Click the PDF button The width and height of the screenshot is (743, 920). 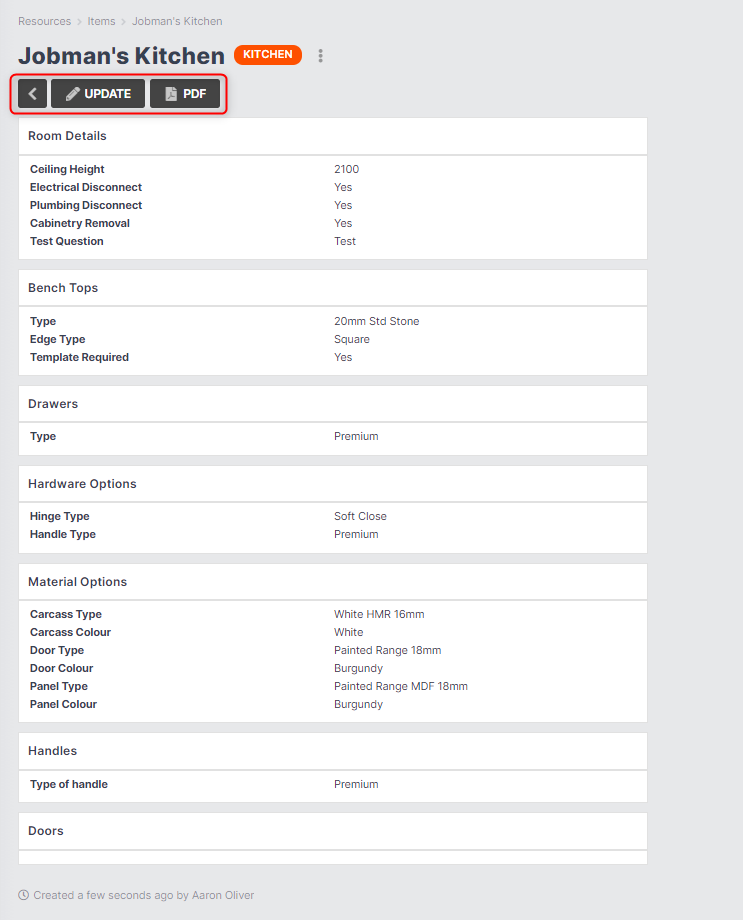tap(185, 93)
